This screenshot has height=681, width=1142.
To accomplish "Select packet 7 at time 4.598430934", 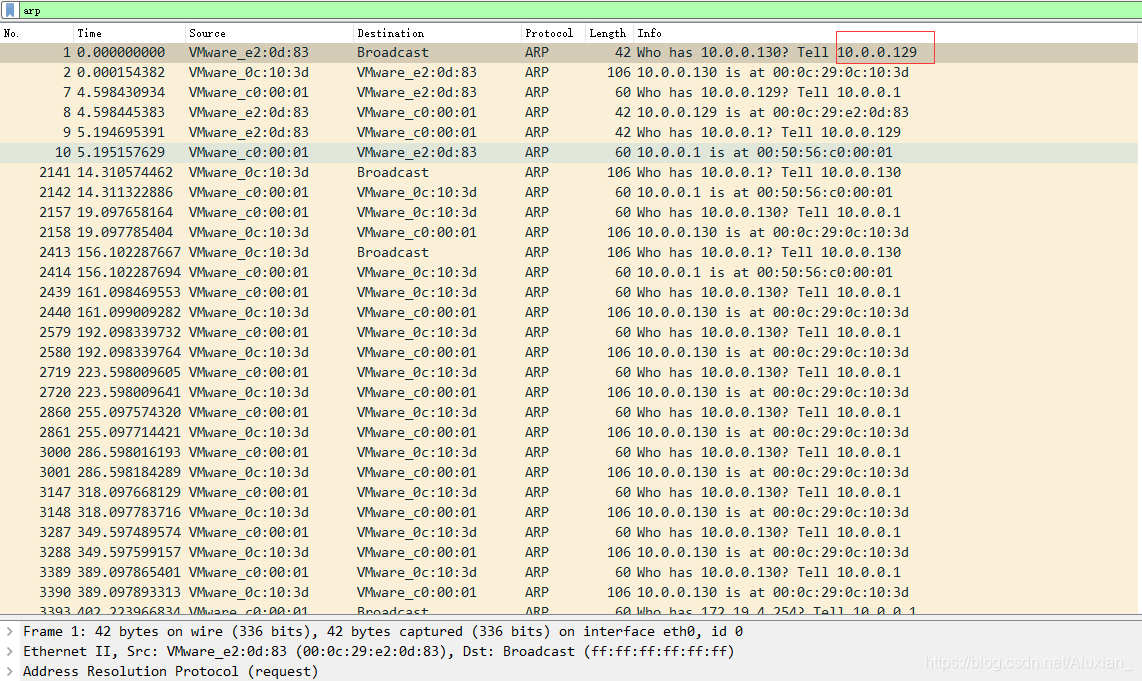I will (569, 92).
